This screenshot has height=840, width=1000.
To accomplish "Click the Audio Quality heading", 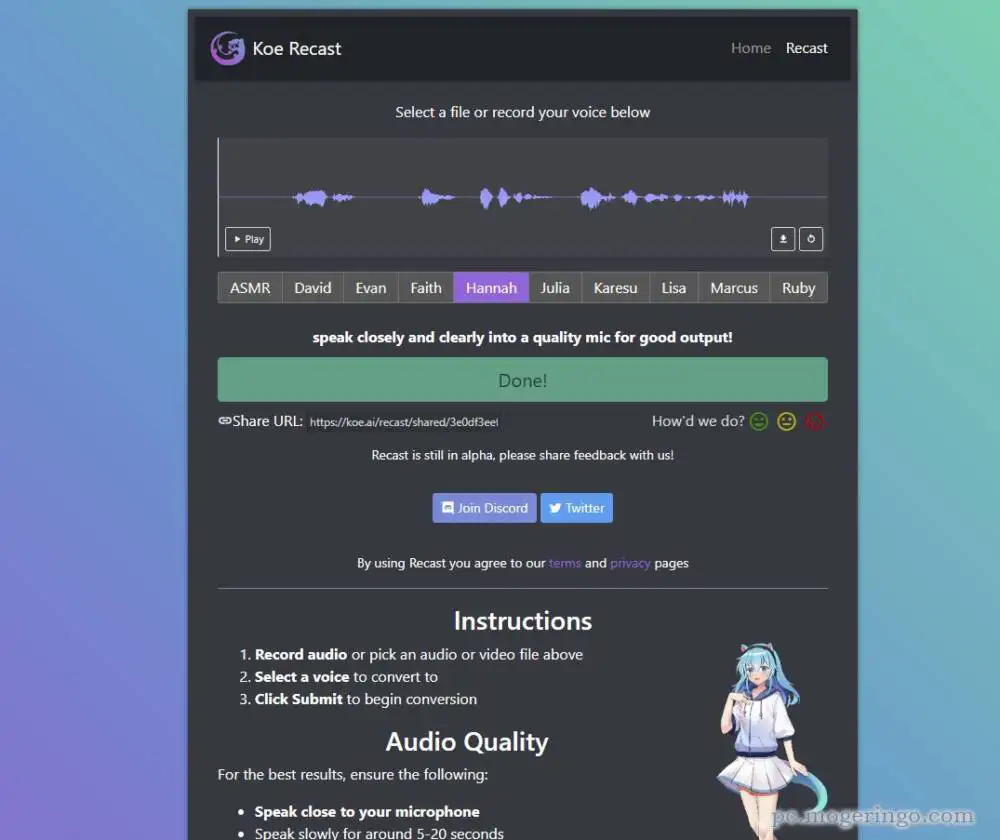I will point(467,742).
